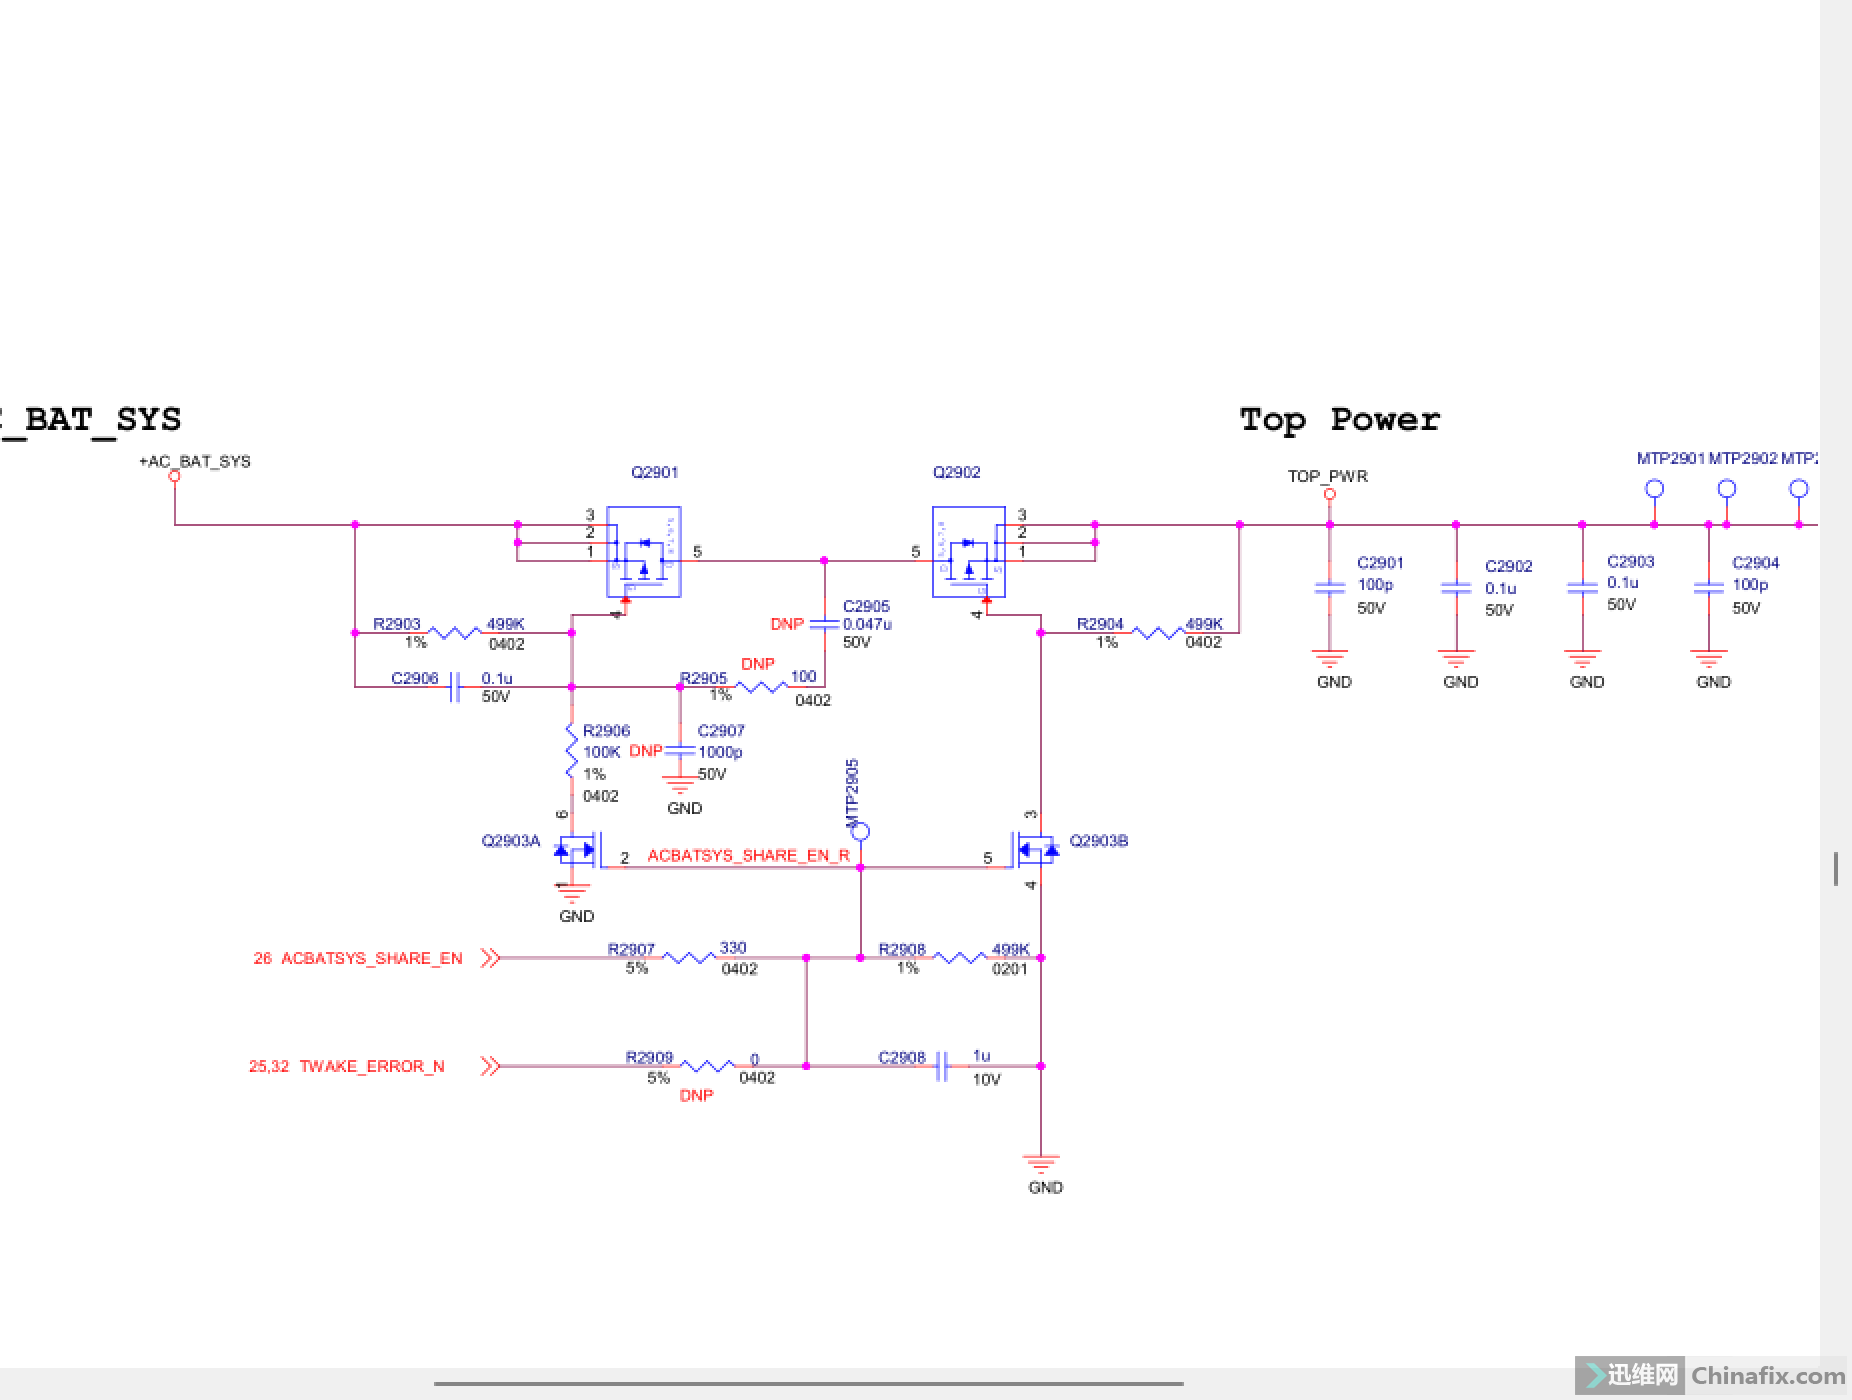Select the R2909 zero-ohm resistor symbol
The image size is (1852, 1400).
pos(708,1066)
